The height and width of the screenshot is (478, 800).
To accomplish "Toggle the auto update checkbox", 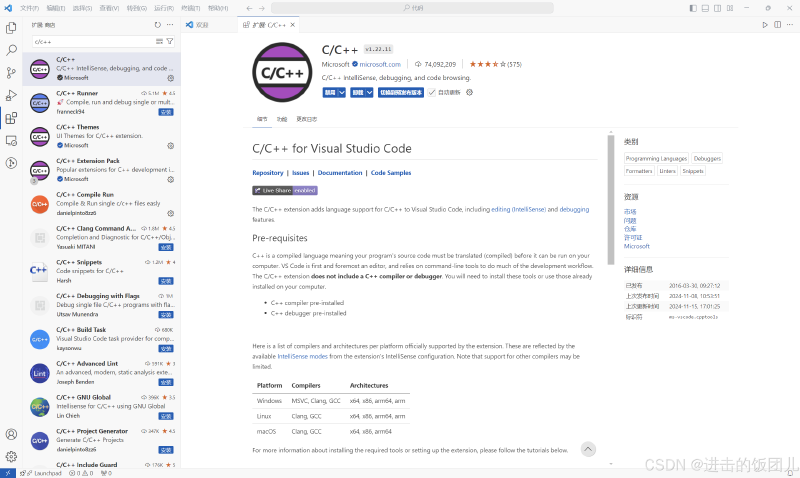I will coord(432,92).
